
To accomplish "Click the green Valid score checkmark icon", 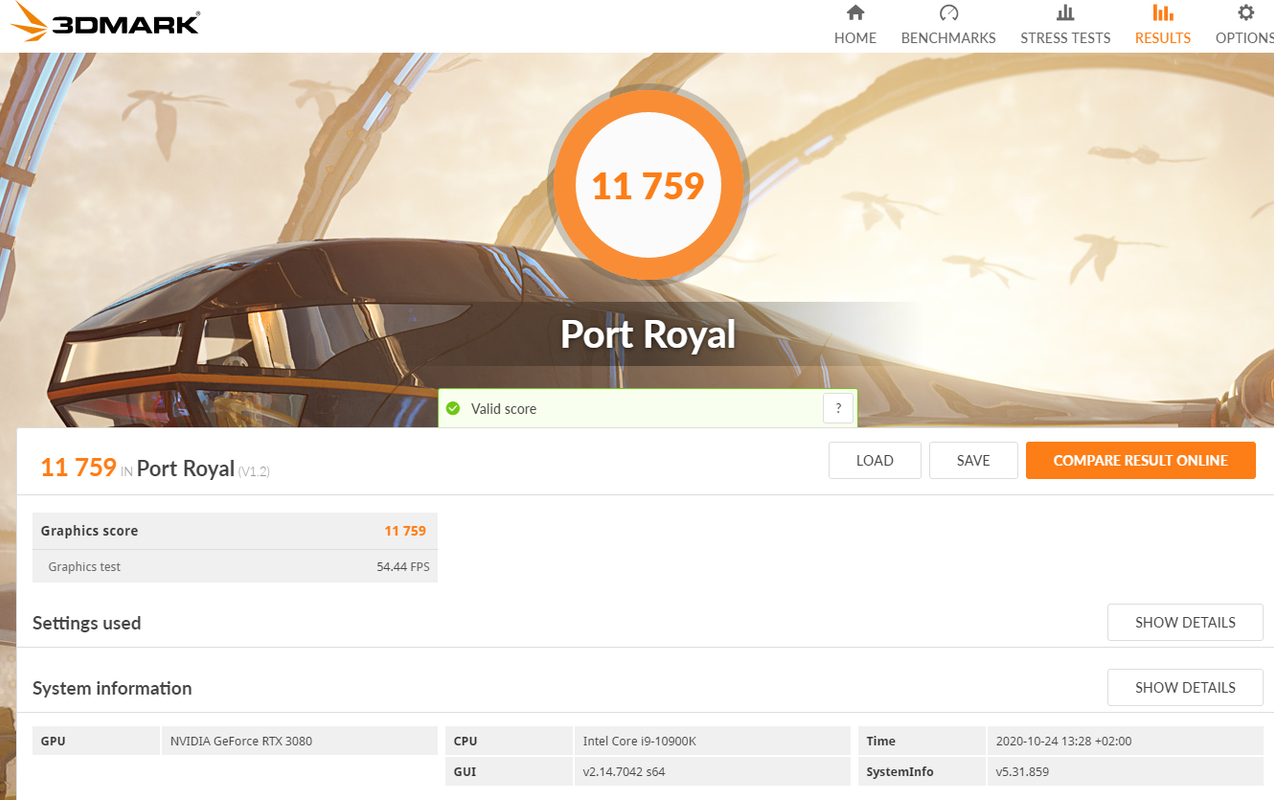I will pos(453,408).
